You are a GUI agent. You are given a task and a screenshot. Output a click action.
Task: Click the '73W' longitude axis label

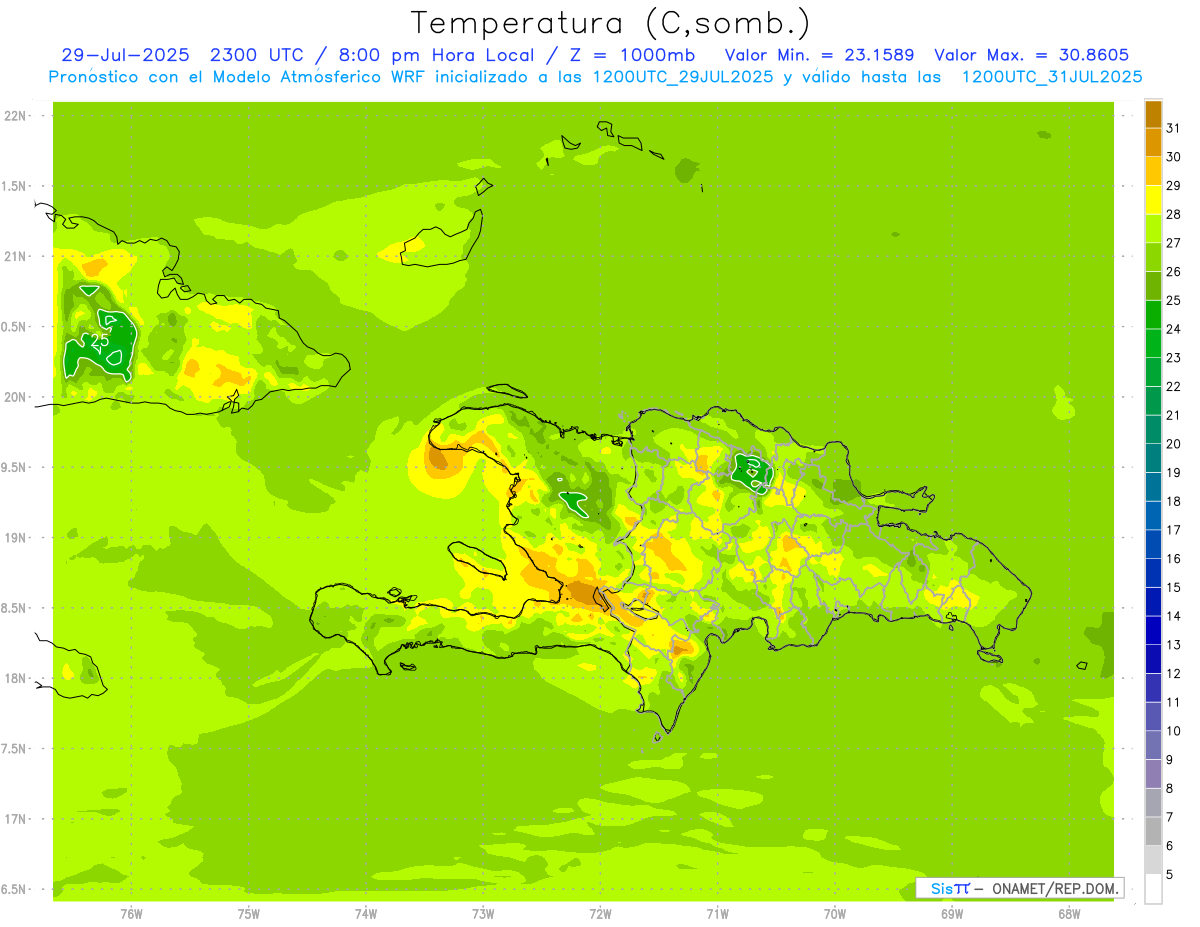click(x=483, y=913)
